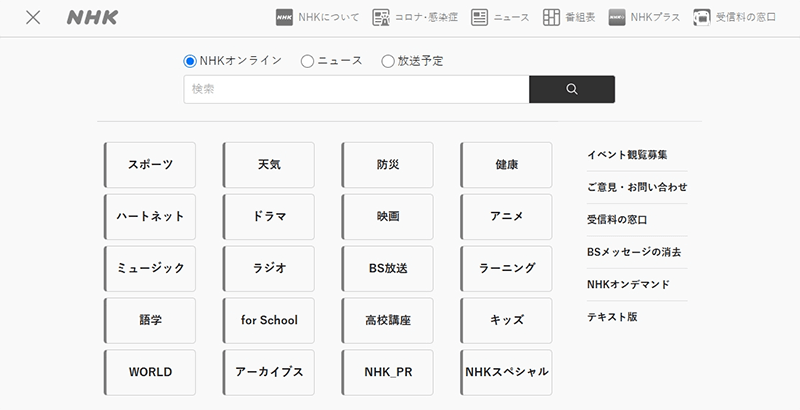Open the ハートネット category
Screen dimensions: 800x410
click(x=150, y=217)
